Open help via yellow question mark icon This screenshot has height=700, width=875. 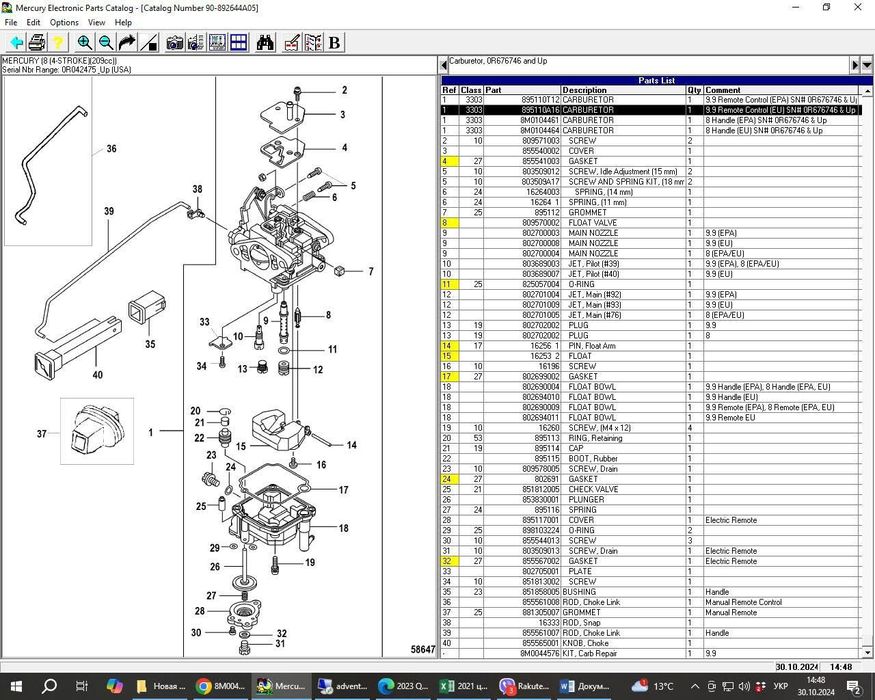[x=57, y=42]
